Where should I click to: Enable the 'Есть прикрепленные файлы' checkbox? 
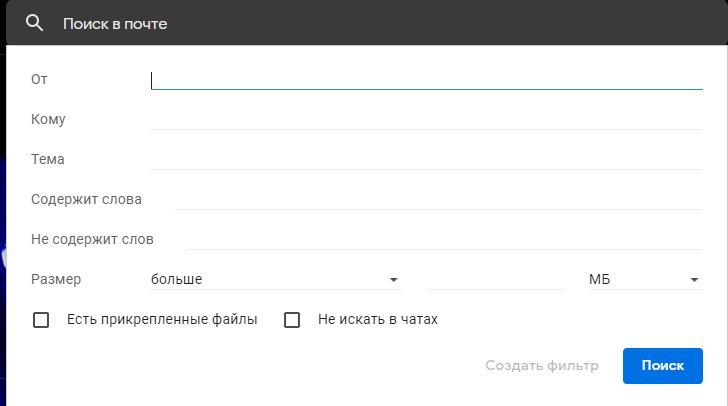[41, 320]
